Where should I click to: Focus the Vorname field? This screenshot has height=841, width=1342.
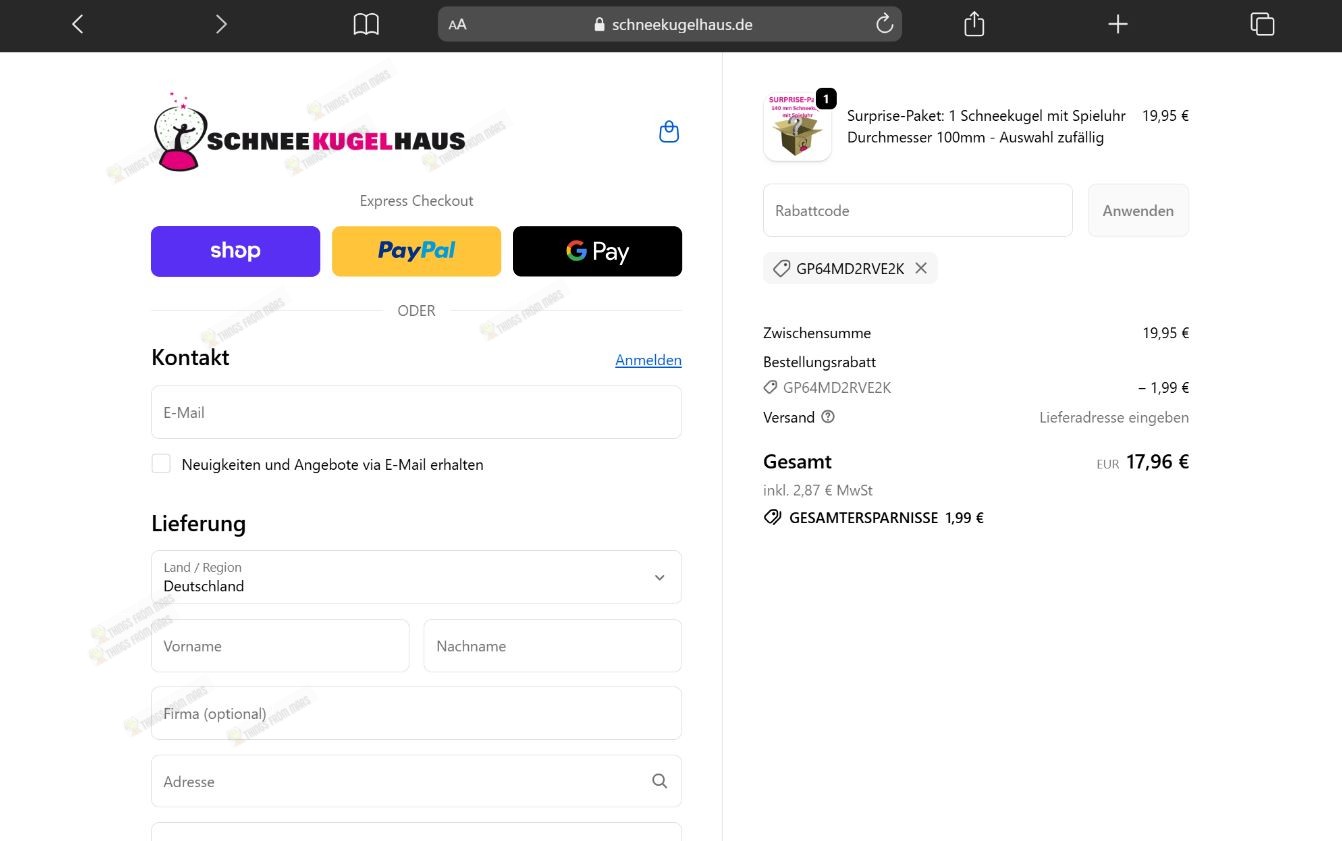coord(280,646)
